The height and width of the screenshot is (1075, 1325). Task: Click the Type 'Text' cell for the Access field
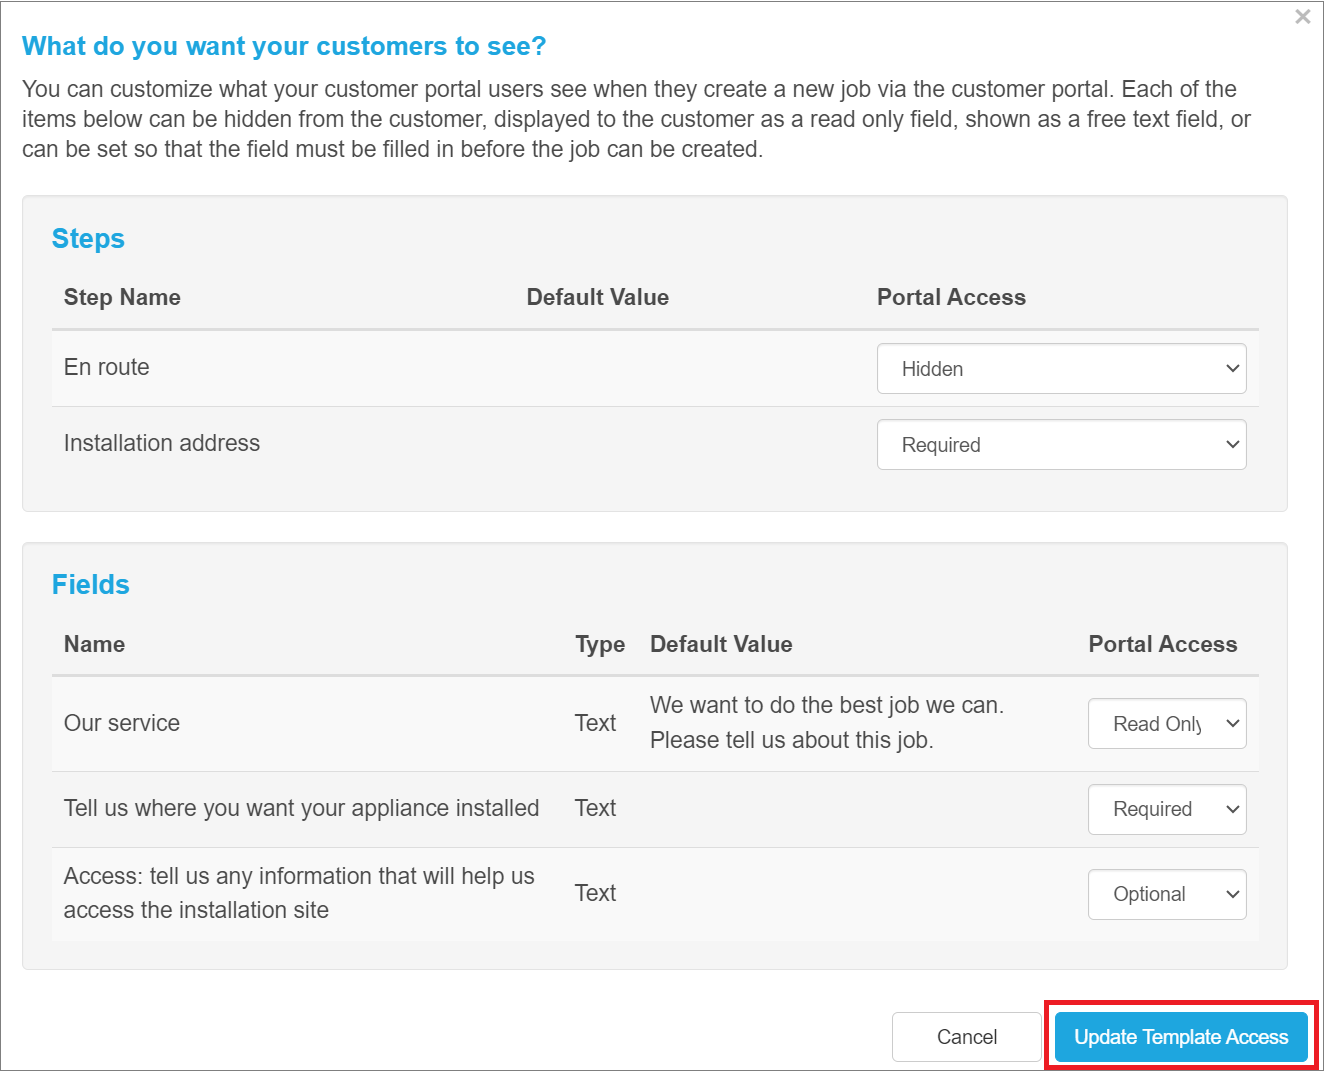pos(595,893)
